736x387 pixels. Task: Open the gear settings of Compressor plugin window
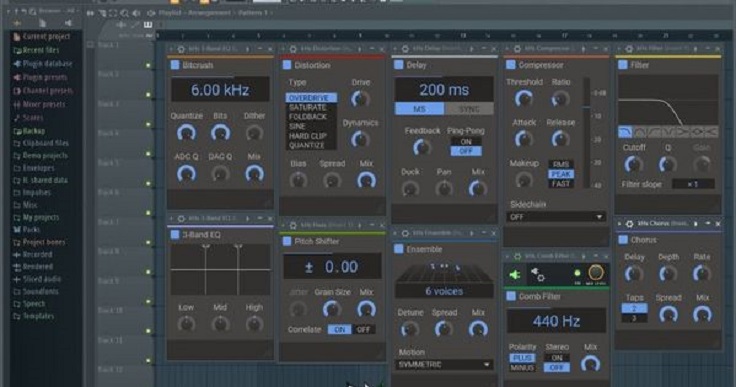[517, 49]
